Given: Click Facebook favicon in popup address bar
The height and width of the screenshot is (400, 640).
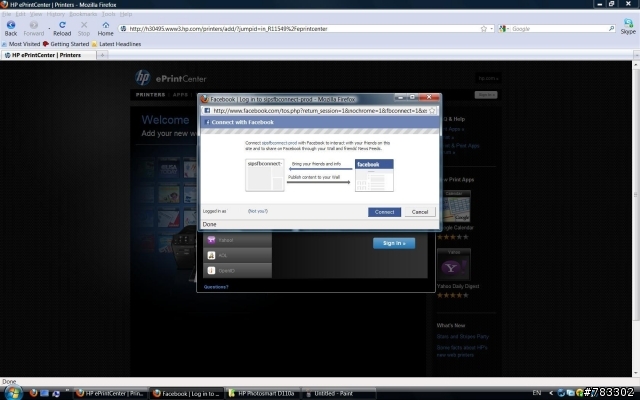Looking at the screenshot, I should pos(207,111).
